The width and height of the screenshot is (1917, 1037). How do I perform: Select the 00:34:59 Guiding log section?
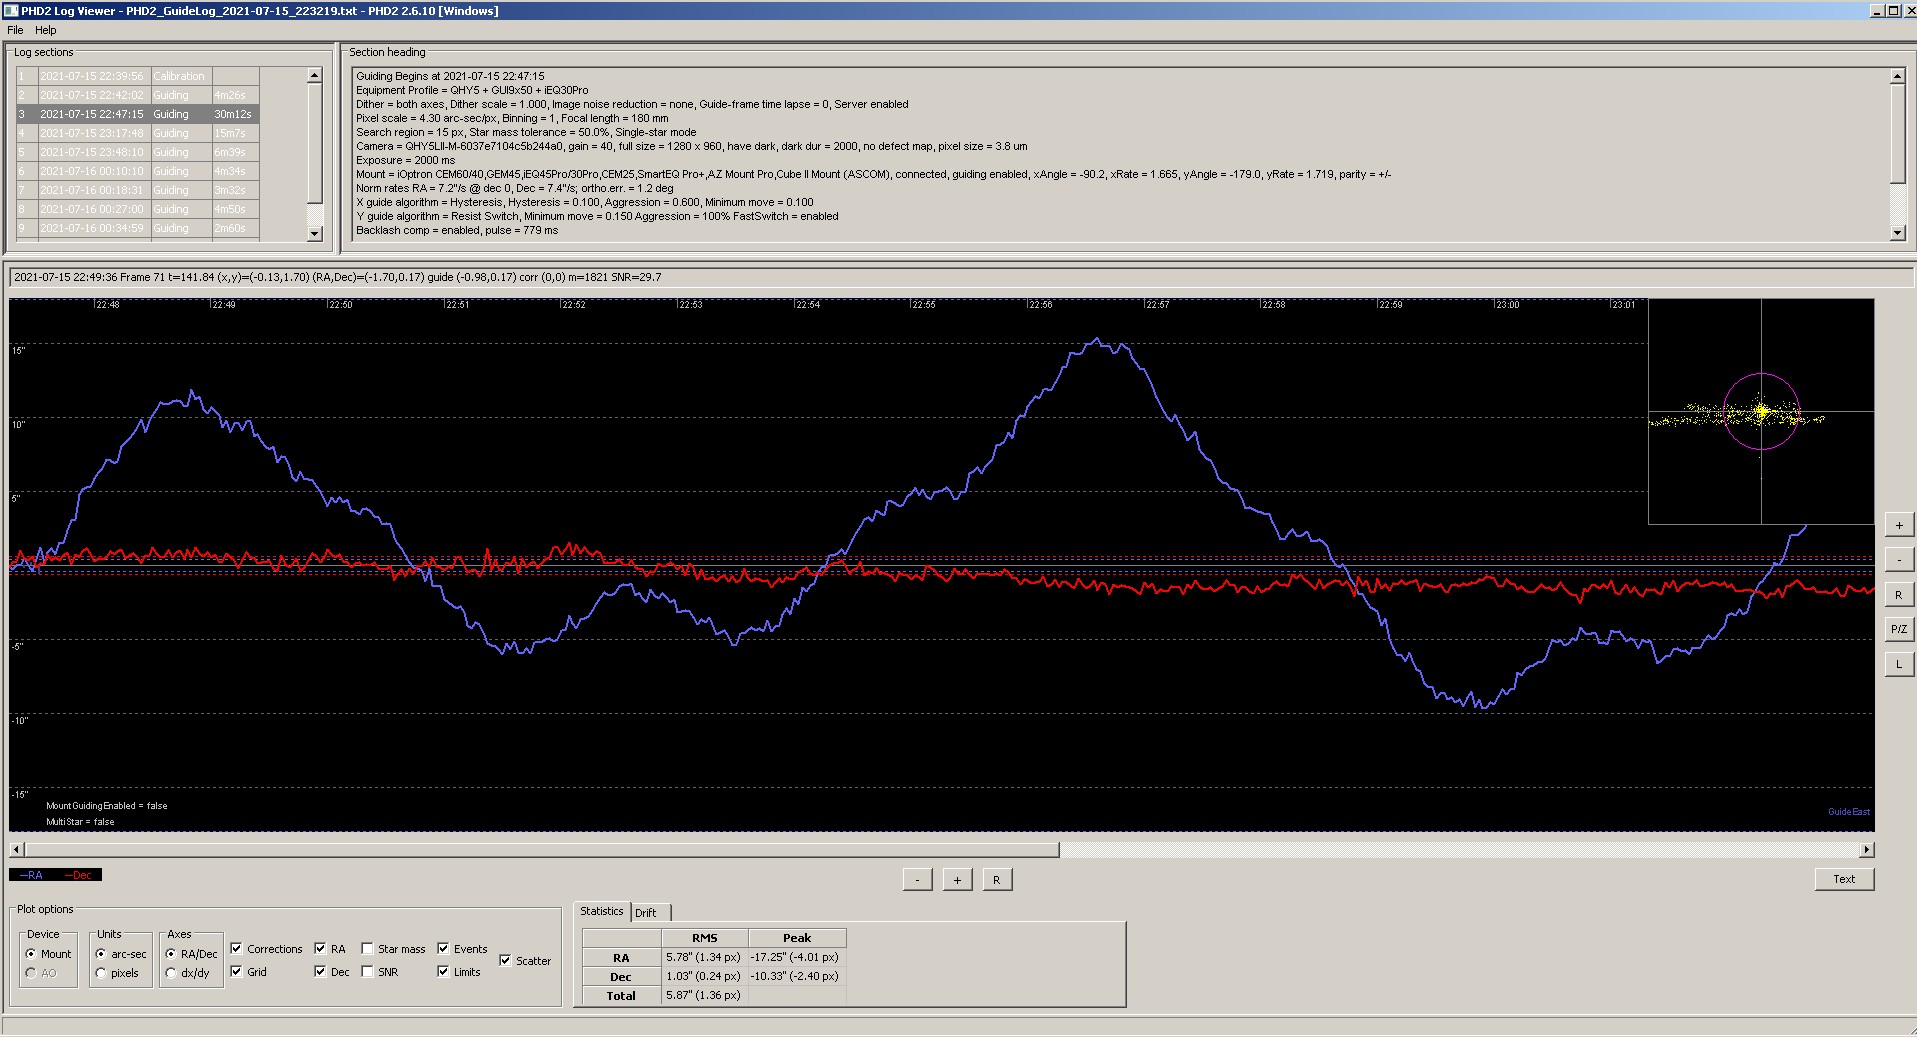(137, 228)
